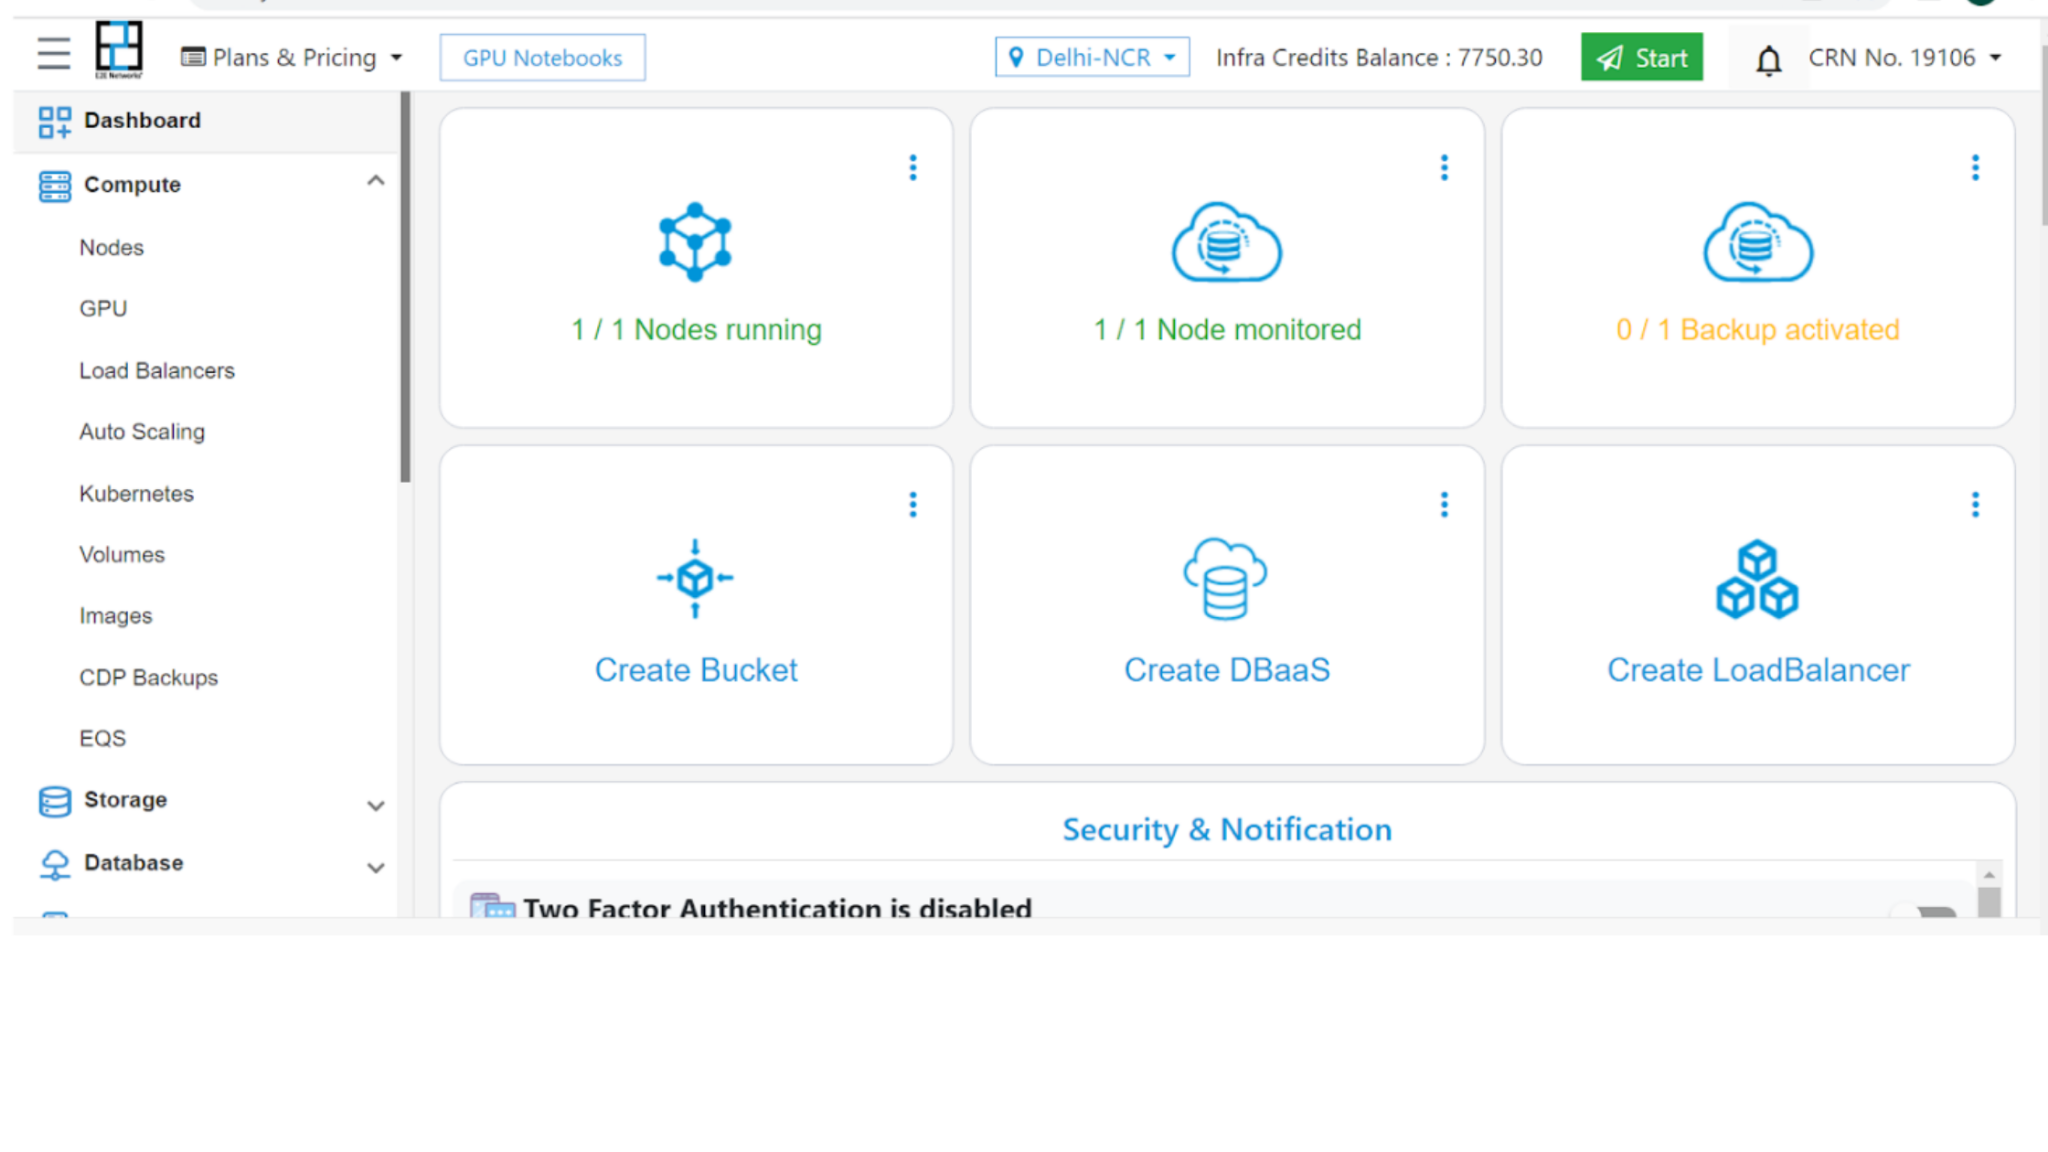The width and height of the screenshot is (2048, 1152).
Task: Open options menu on Create DBaaS card
Action: pyautogui.click(x=1444, y=504)
